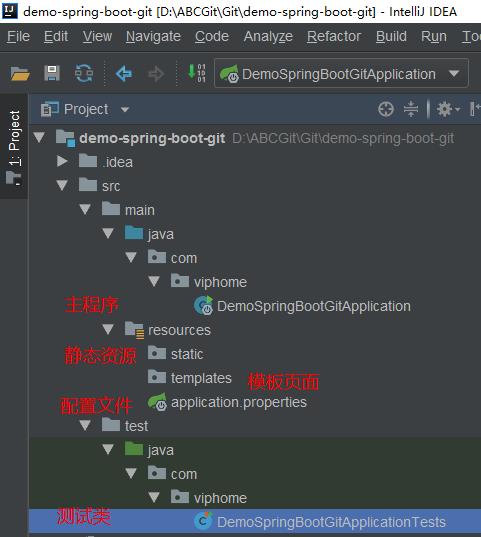The image size is (481, 537).
Task: Open the Project panel settings gear
Action: (444, 110)
